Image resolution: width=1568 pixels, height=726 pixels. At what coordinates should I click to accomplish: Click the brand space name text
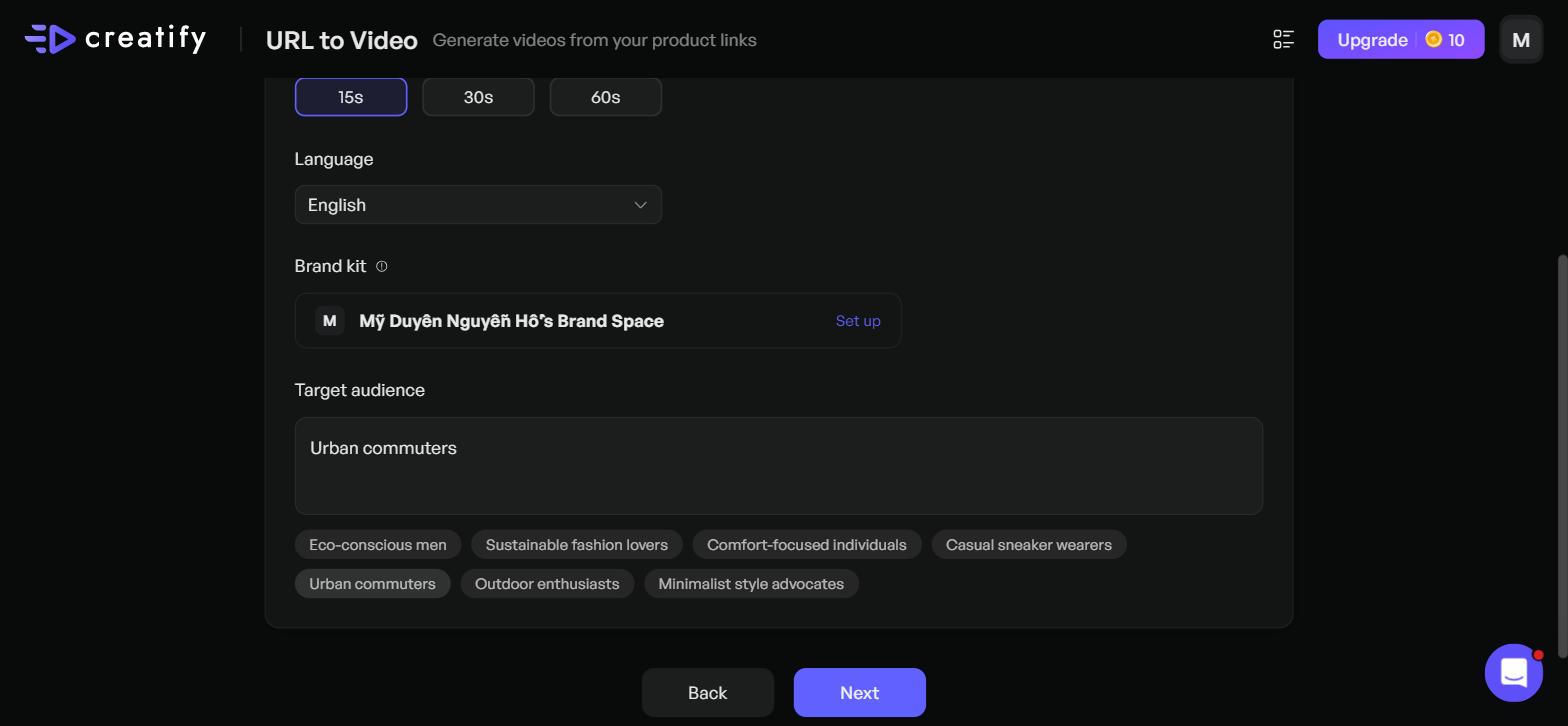tap(512, 321)
